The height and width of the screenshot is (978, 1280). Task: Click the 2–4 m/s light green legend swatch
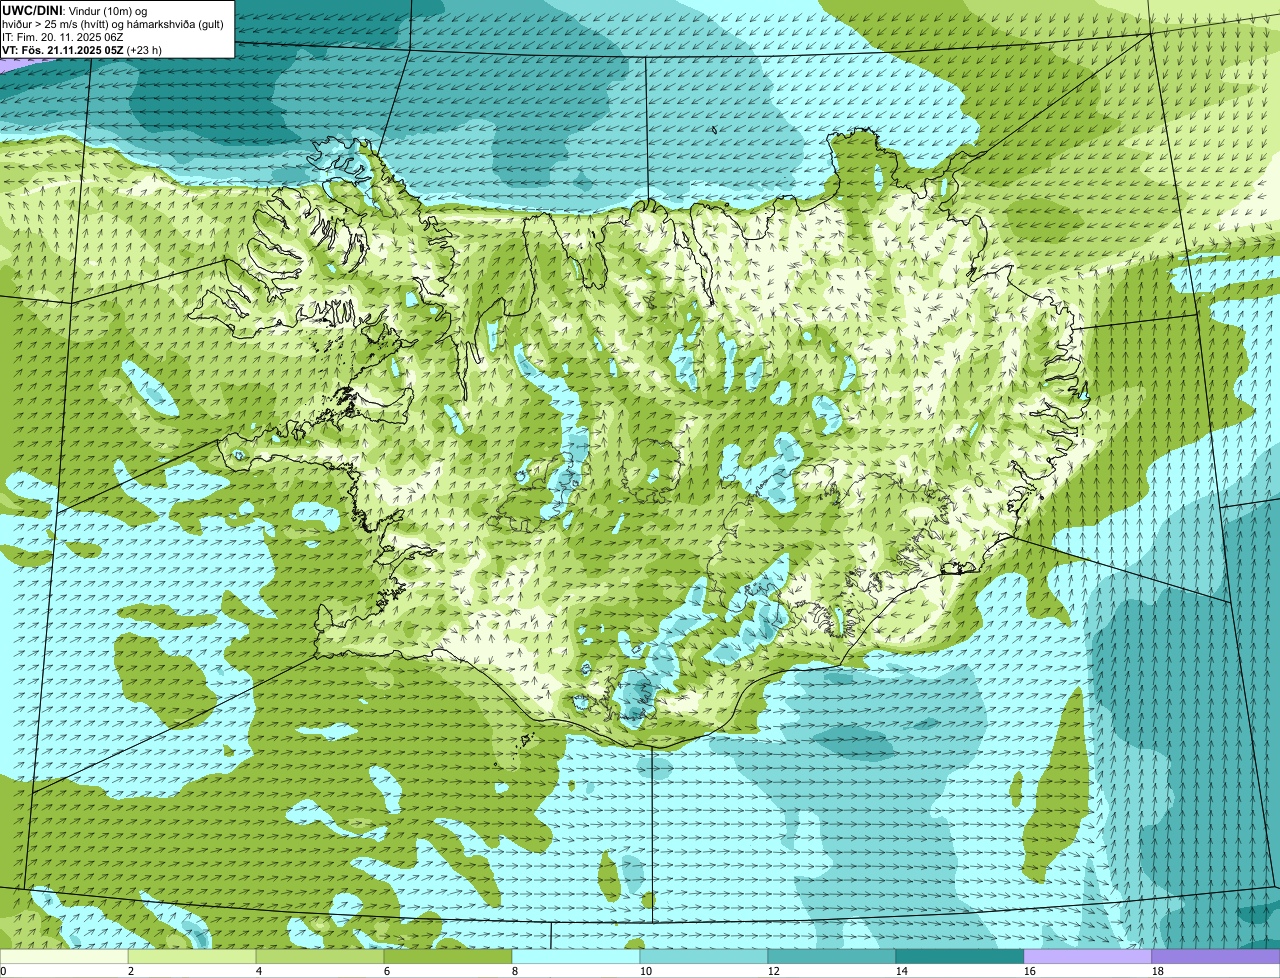192,956
